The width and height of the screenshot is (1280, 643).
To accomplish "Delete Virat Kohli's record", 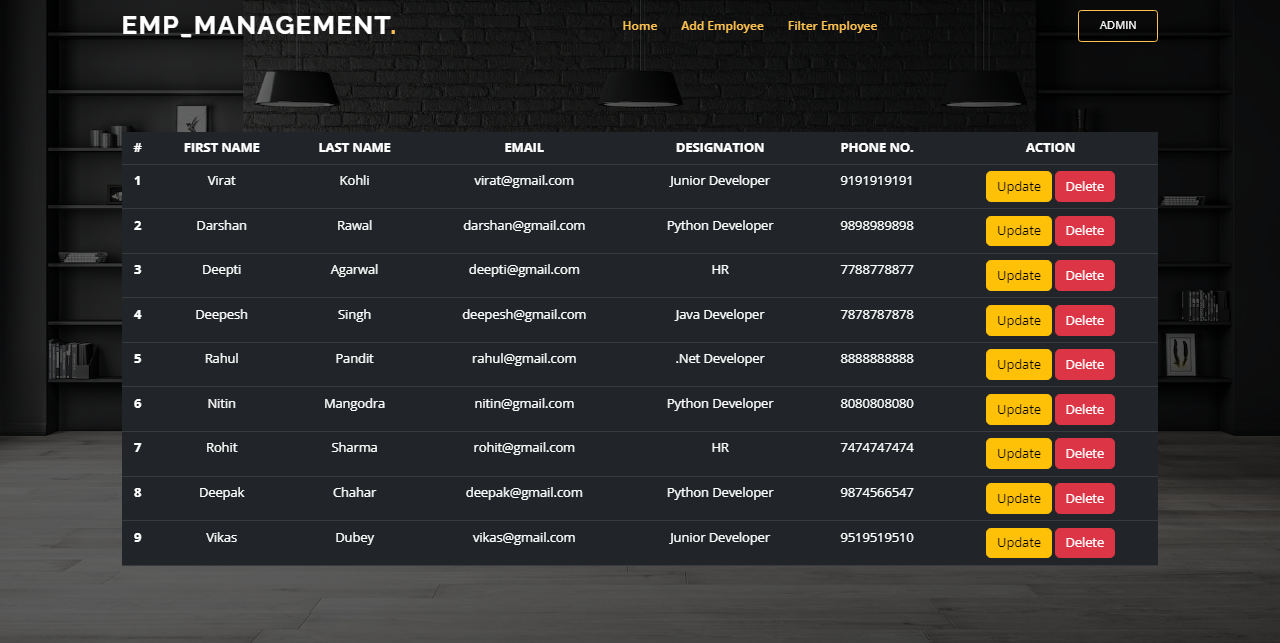I will point(1084,186).
